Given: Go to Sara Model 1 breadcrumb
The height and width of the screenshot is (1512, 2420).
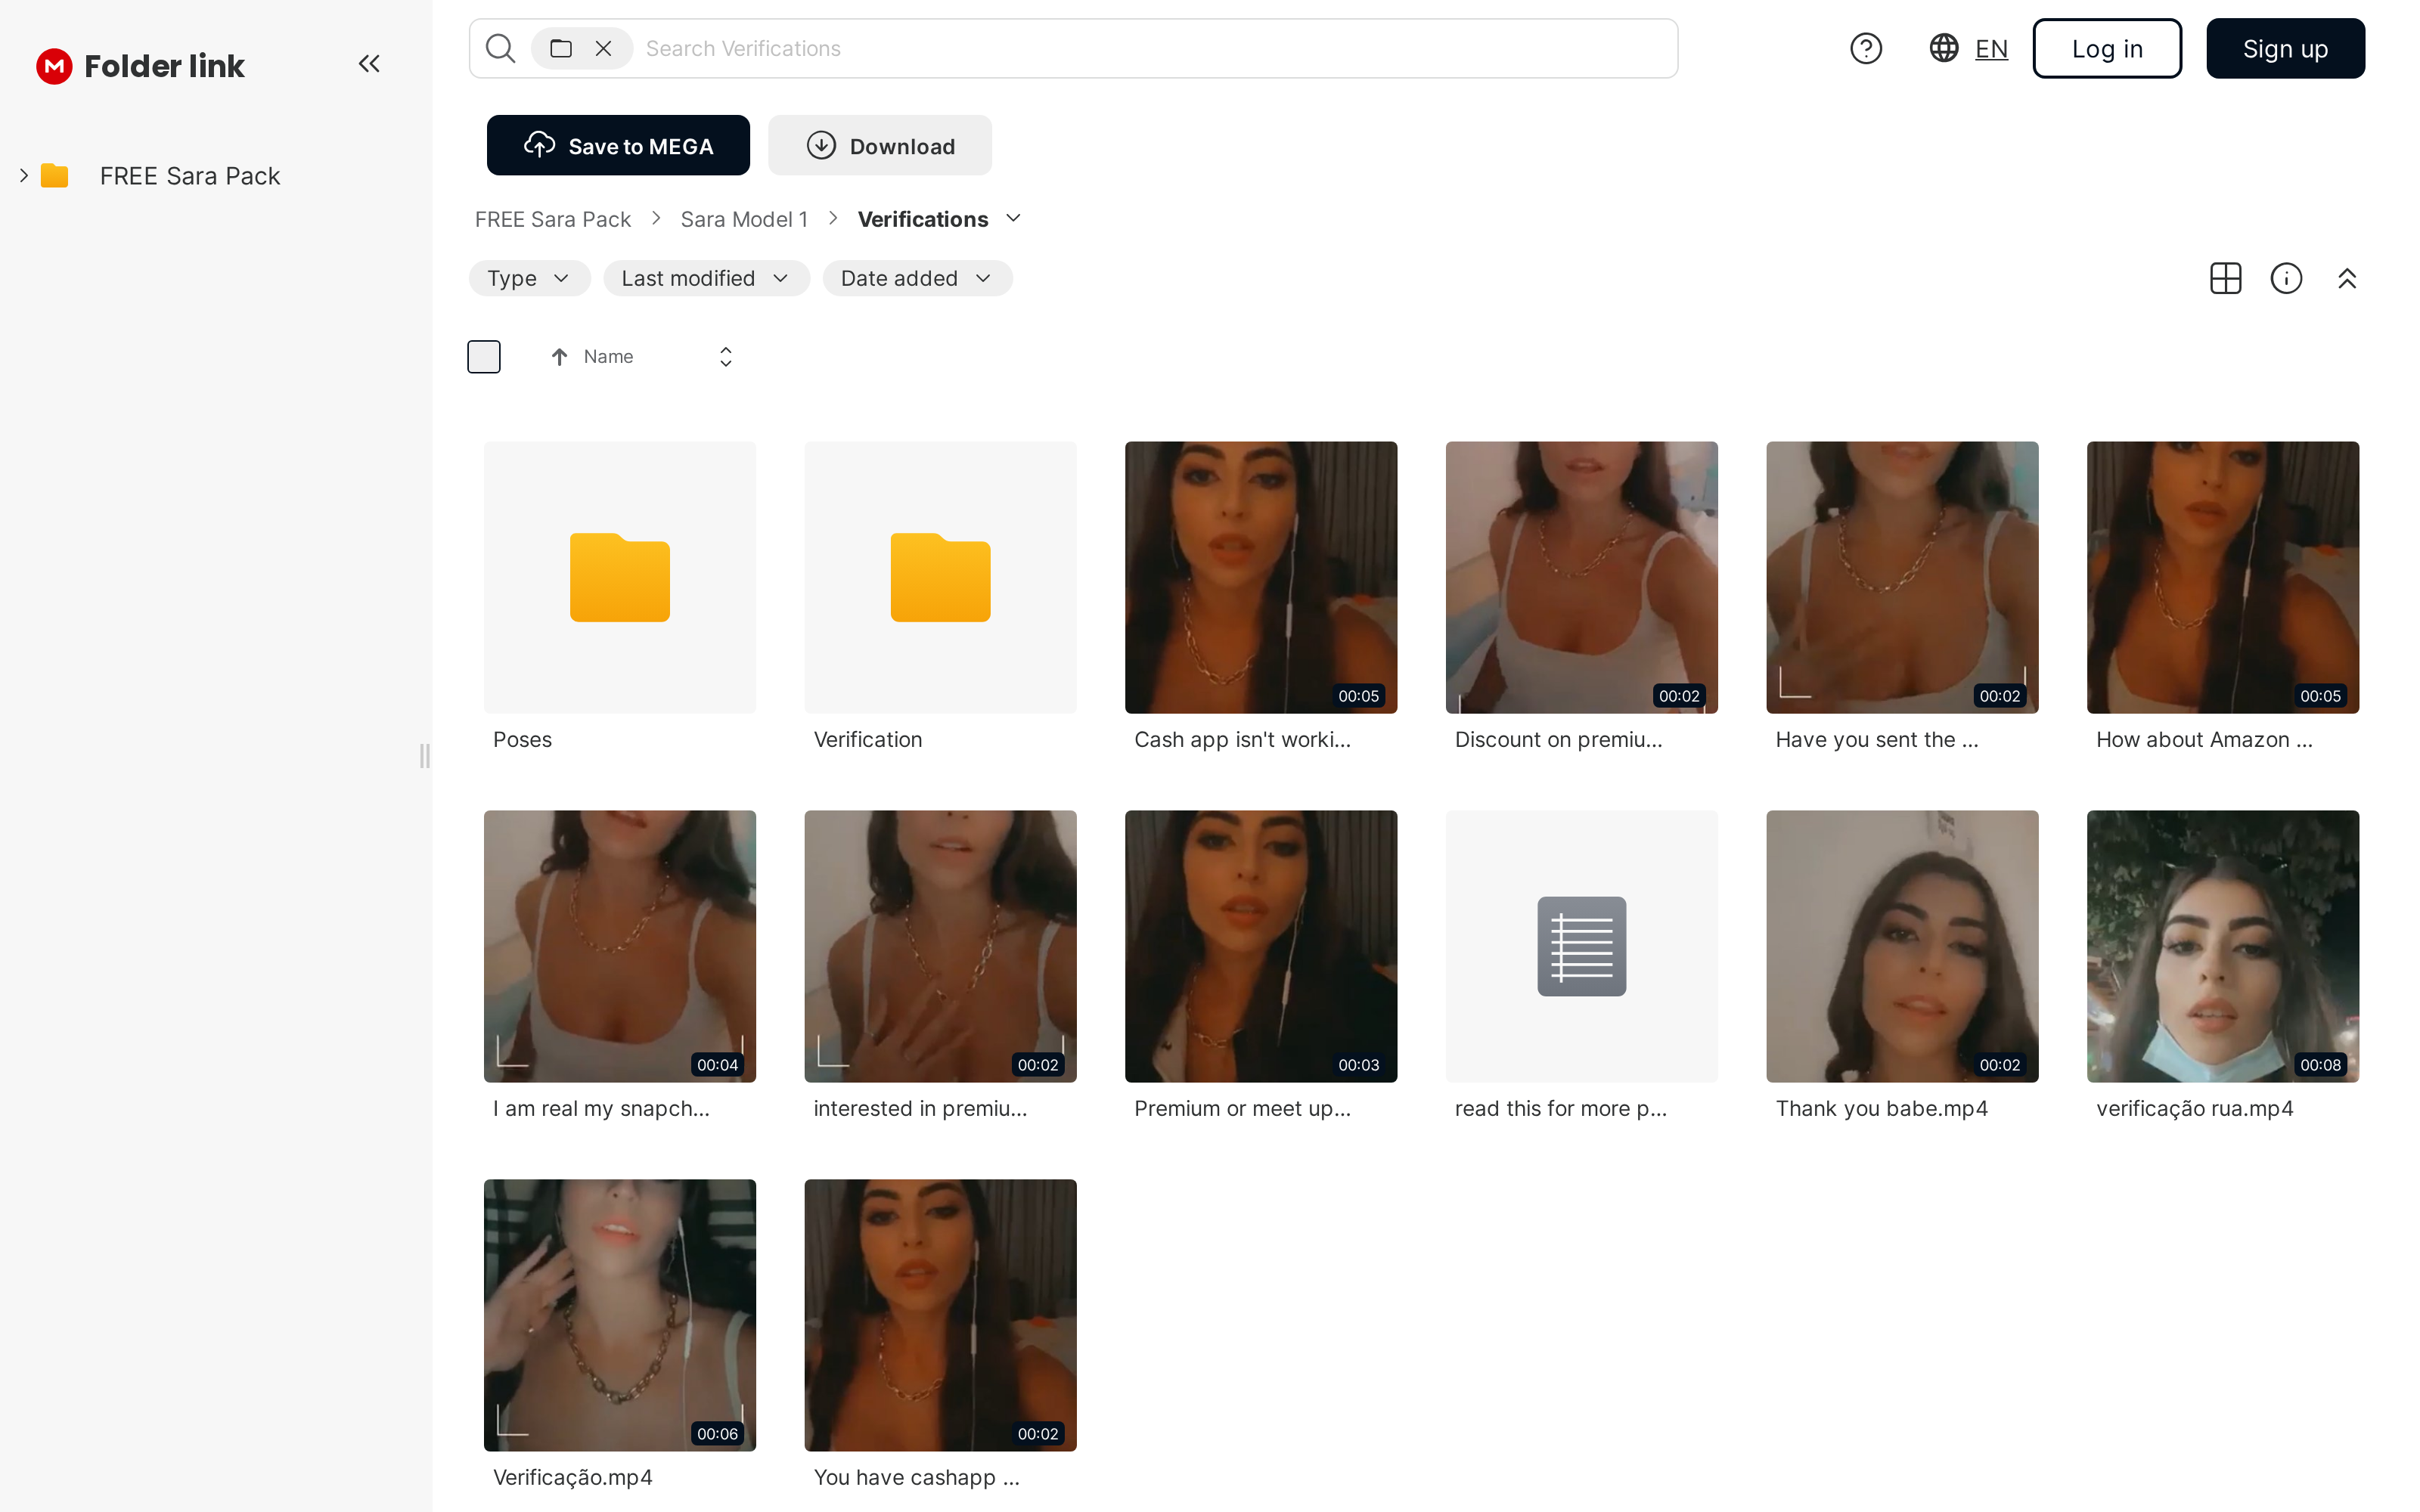Looking at the screenshot, I should (744, 219).
